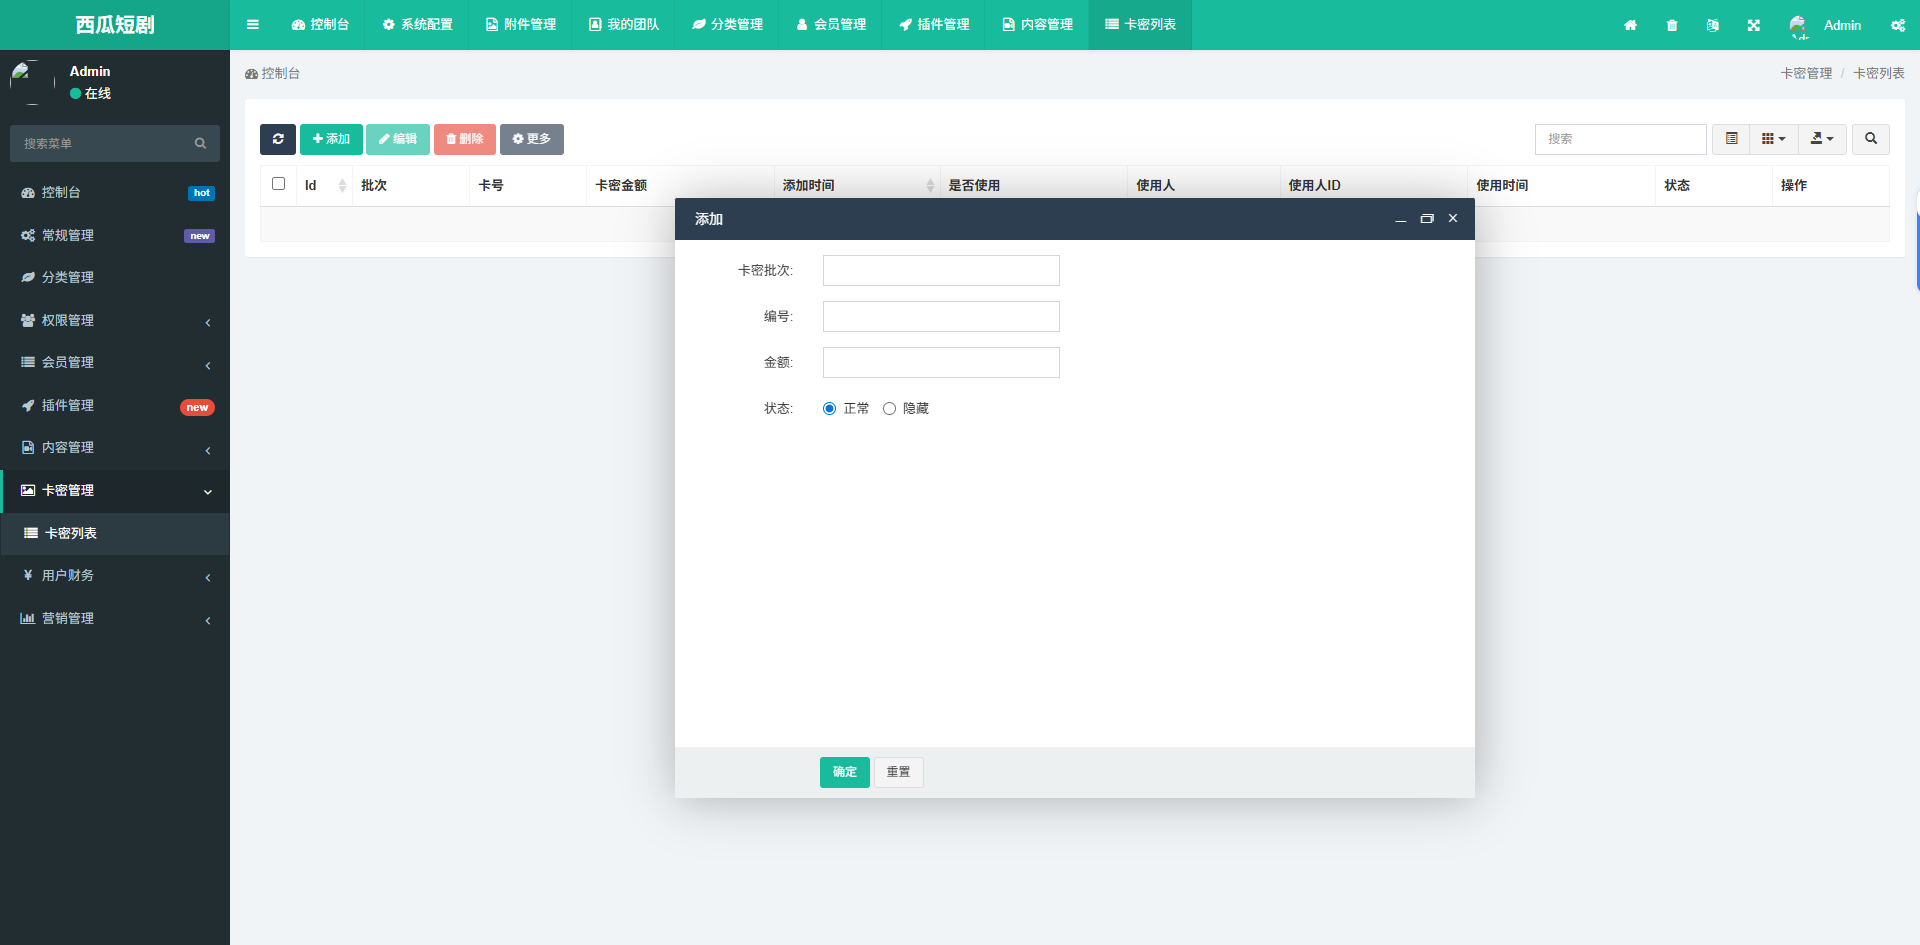1920x945 pixels.
Task: Click the refresh icon button in toolbar
Action: 278,139
